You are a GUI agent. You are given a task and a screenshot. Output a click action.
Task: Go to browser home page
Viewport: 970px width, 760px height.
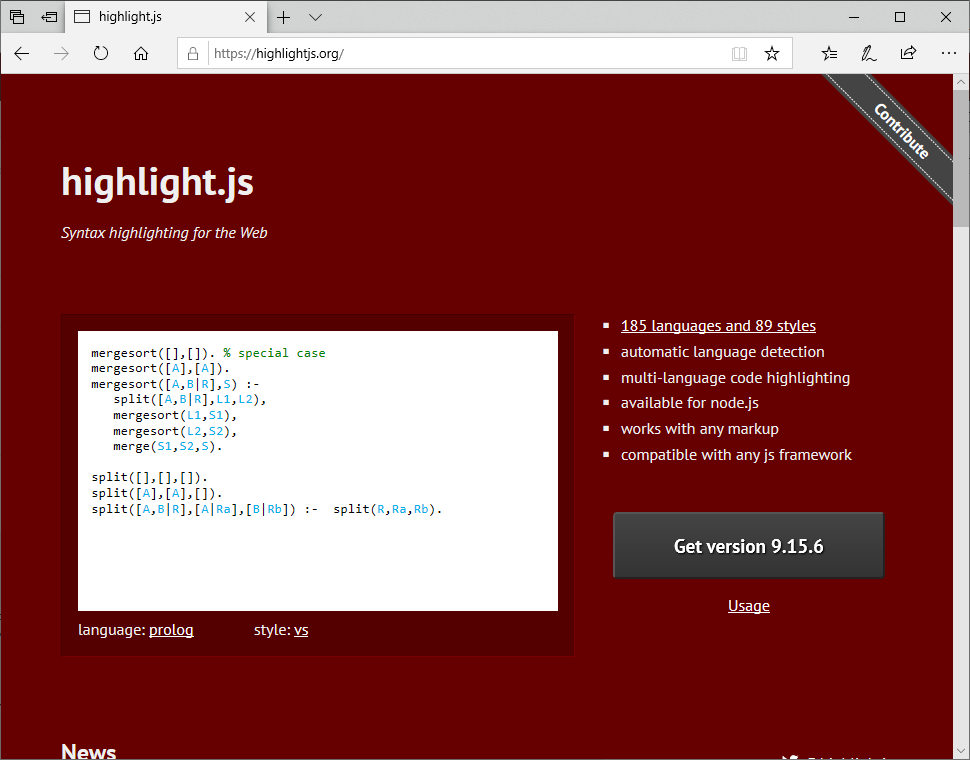click(141, 54)
